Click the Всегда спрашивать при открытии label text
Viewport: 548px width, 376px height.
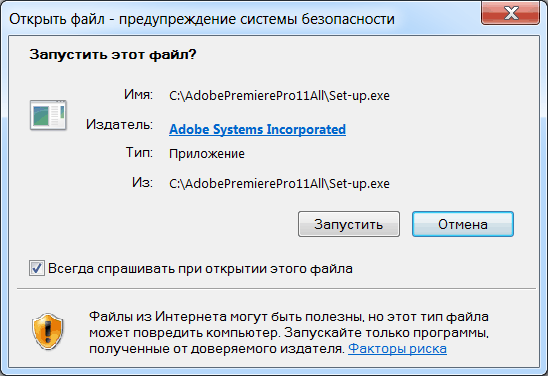200,269
